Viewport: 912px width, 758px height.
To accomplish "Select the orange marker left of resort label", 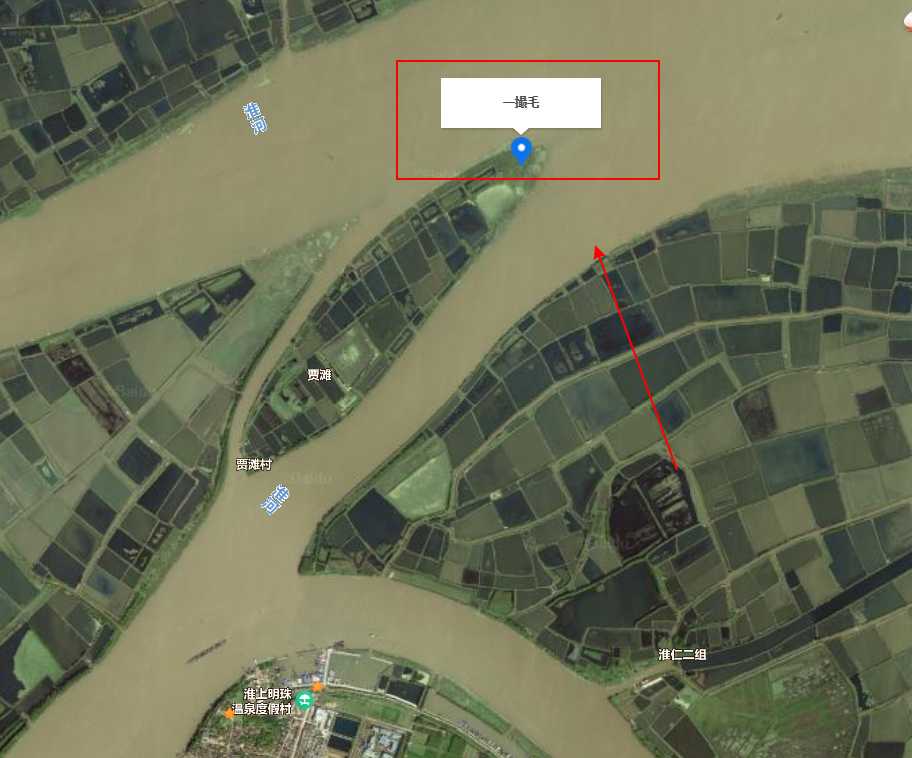I will 229,713.
